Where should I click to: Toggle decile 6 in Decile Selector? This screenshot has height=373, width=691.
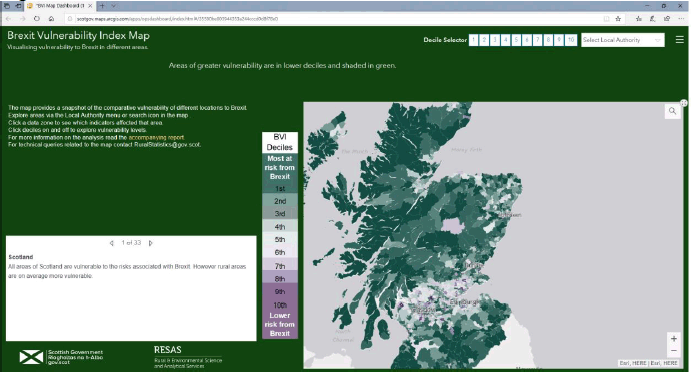(527, 40)
